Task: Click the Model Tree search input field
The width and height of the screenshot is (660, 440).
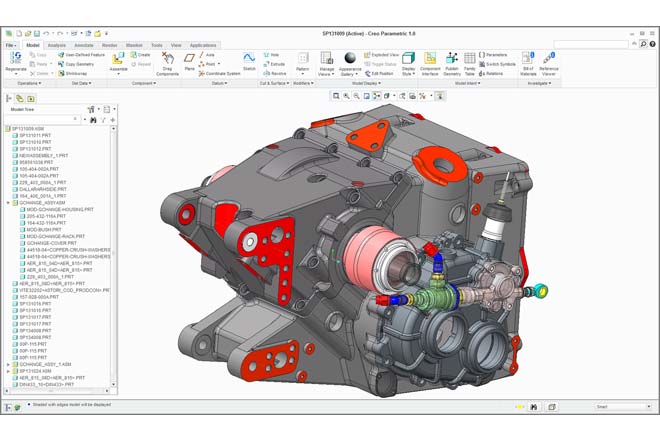Action: (42, 120)
